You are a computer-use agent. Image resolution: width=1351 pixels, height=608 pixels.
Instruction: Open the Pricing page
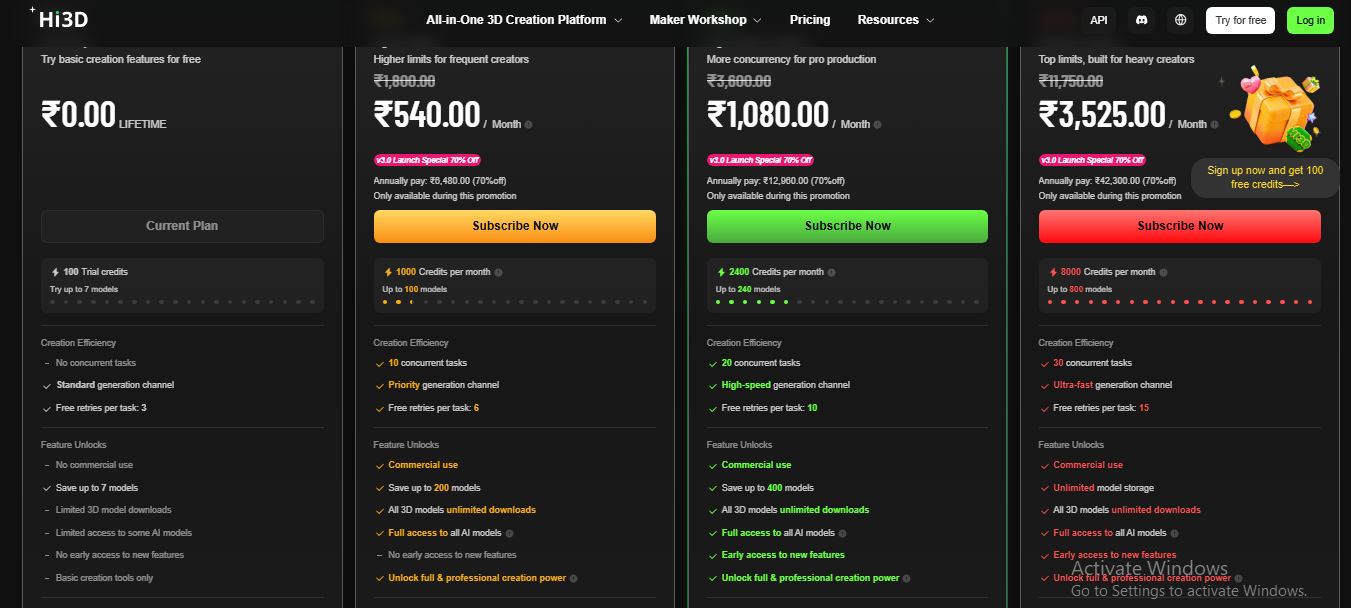tap(810, 20)
